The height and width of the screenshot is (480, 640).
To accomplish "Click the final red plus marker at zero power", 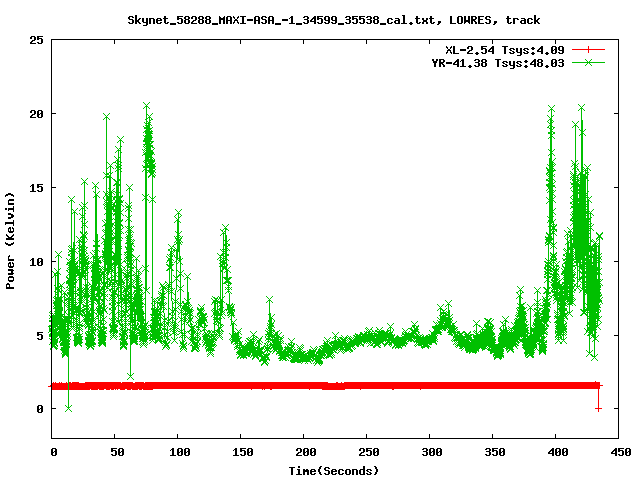I will [x=598, y=409].
